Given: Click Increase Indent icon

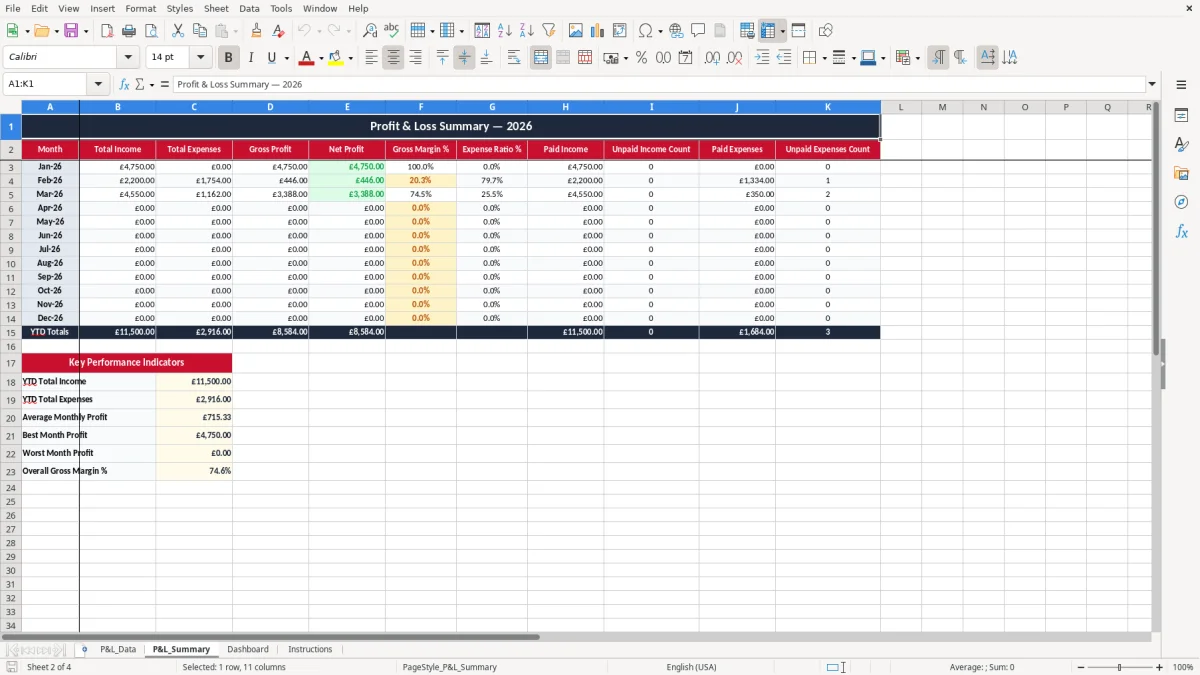Looking at the screenshot, I should (762, 58).
